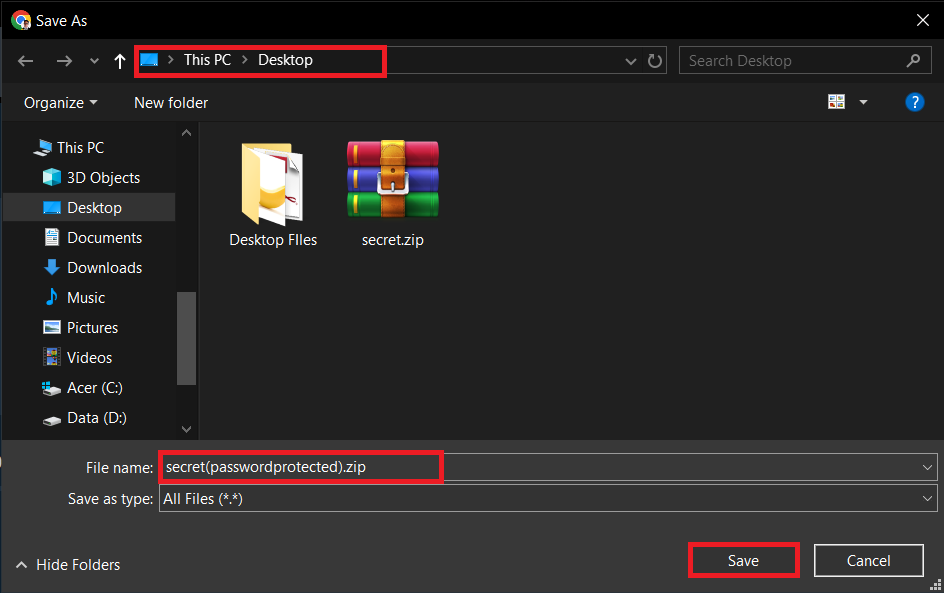Screen dimensions: 944x593
Task: Open the Organize menu
Action: pyautogui.click(x=60, y=103)
